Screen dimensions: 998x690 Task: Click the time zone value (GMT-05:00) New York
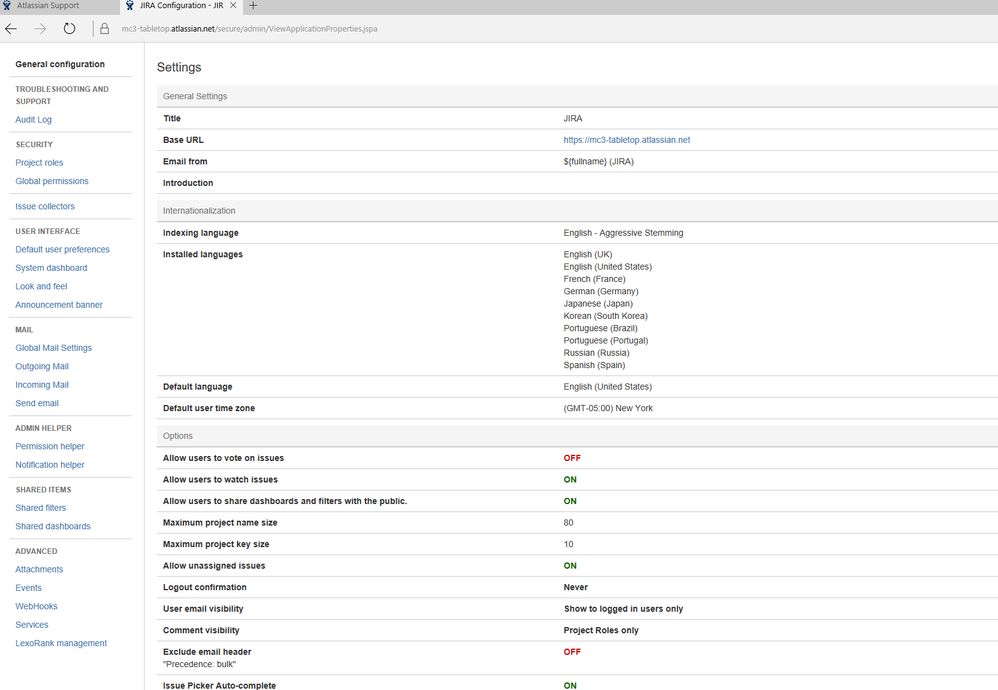pos(608,409)
